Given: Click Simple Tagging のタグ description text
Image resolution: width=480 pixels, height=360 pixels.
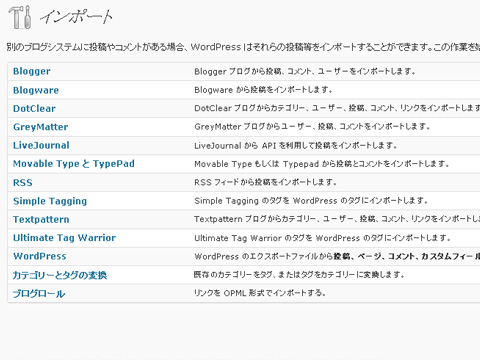Looking at the screenshot, I should (x=311, y=201).
